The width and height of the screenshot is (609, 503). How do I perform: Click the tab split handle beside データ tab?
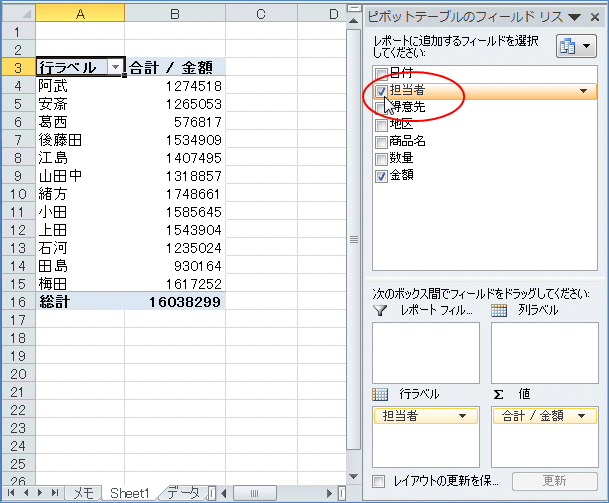(212, 494)
